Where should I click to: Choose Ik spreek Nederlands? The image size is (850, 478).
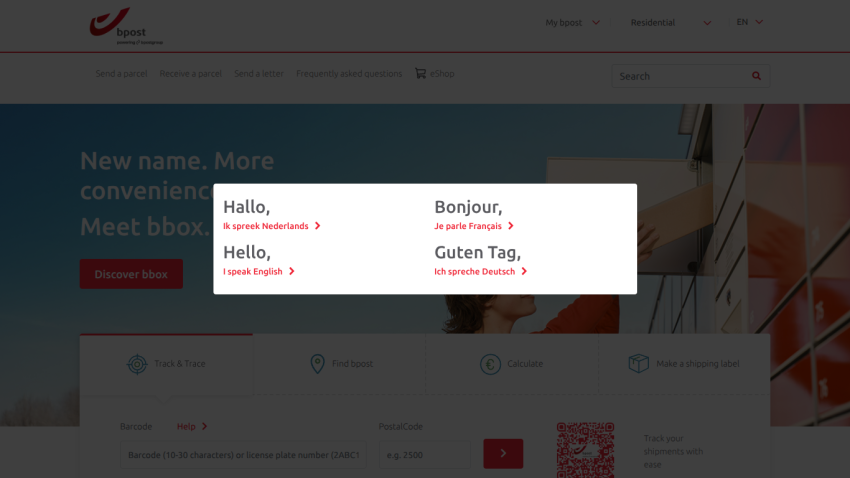click(x=266, y=226)
